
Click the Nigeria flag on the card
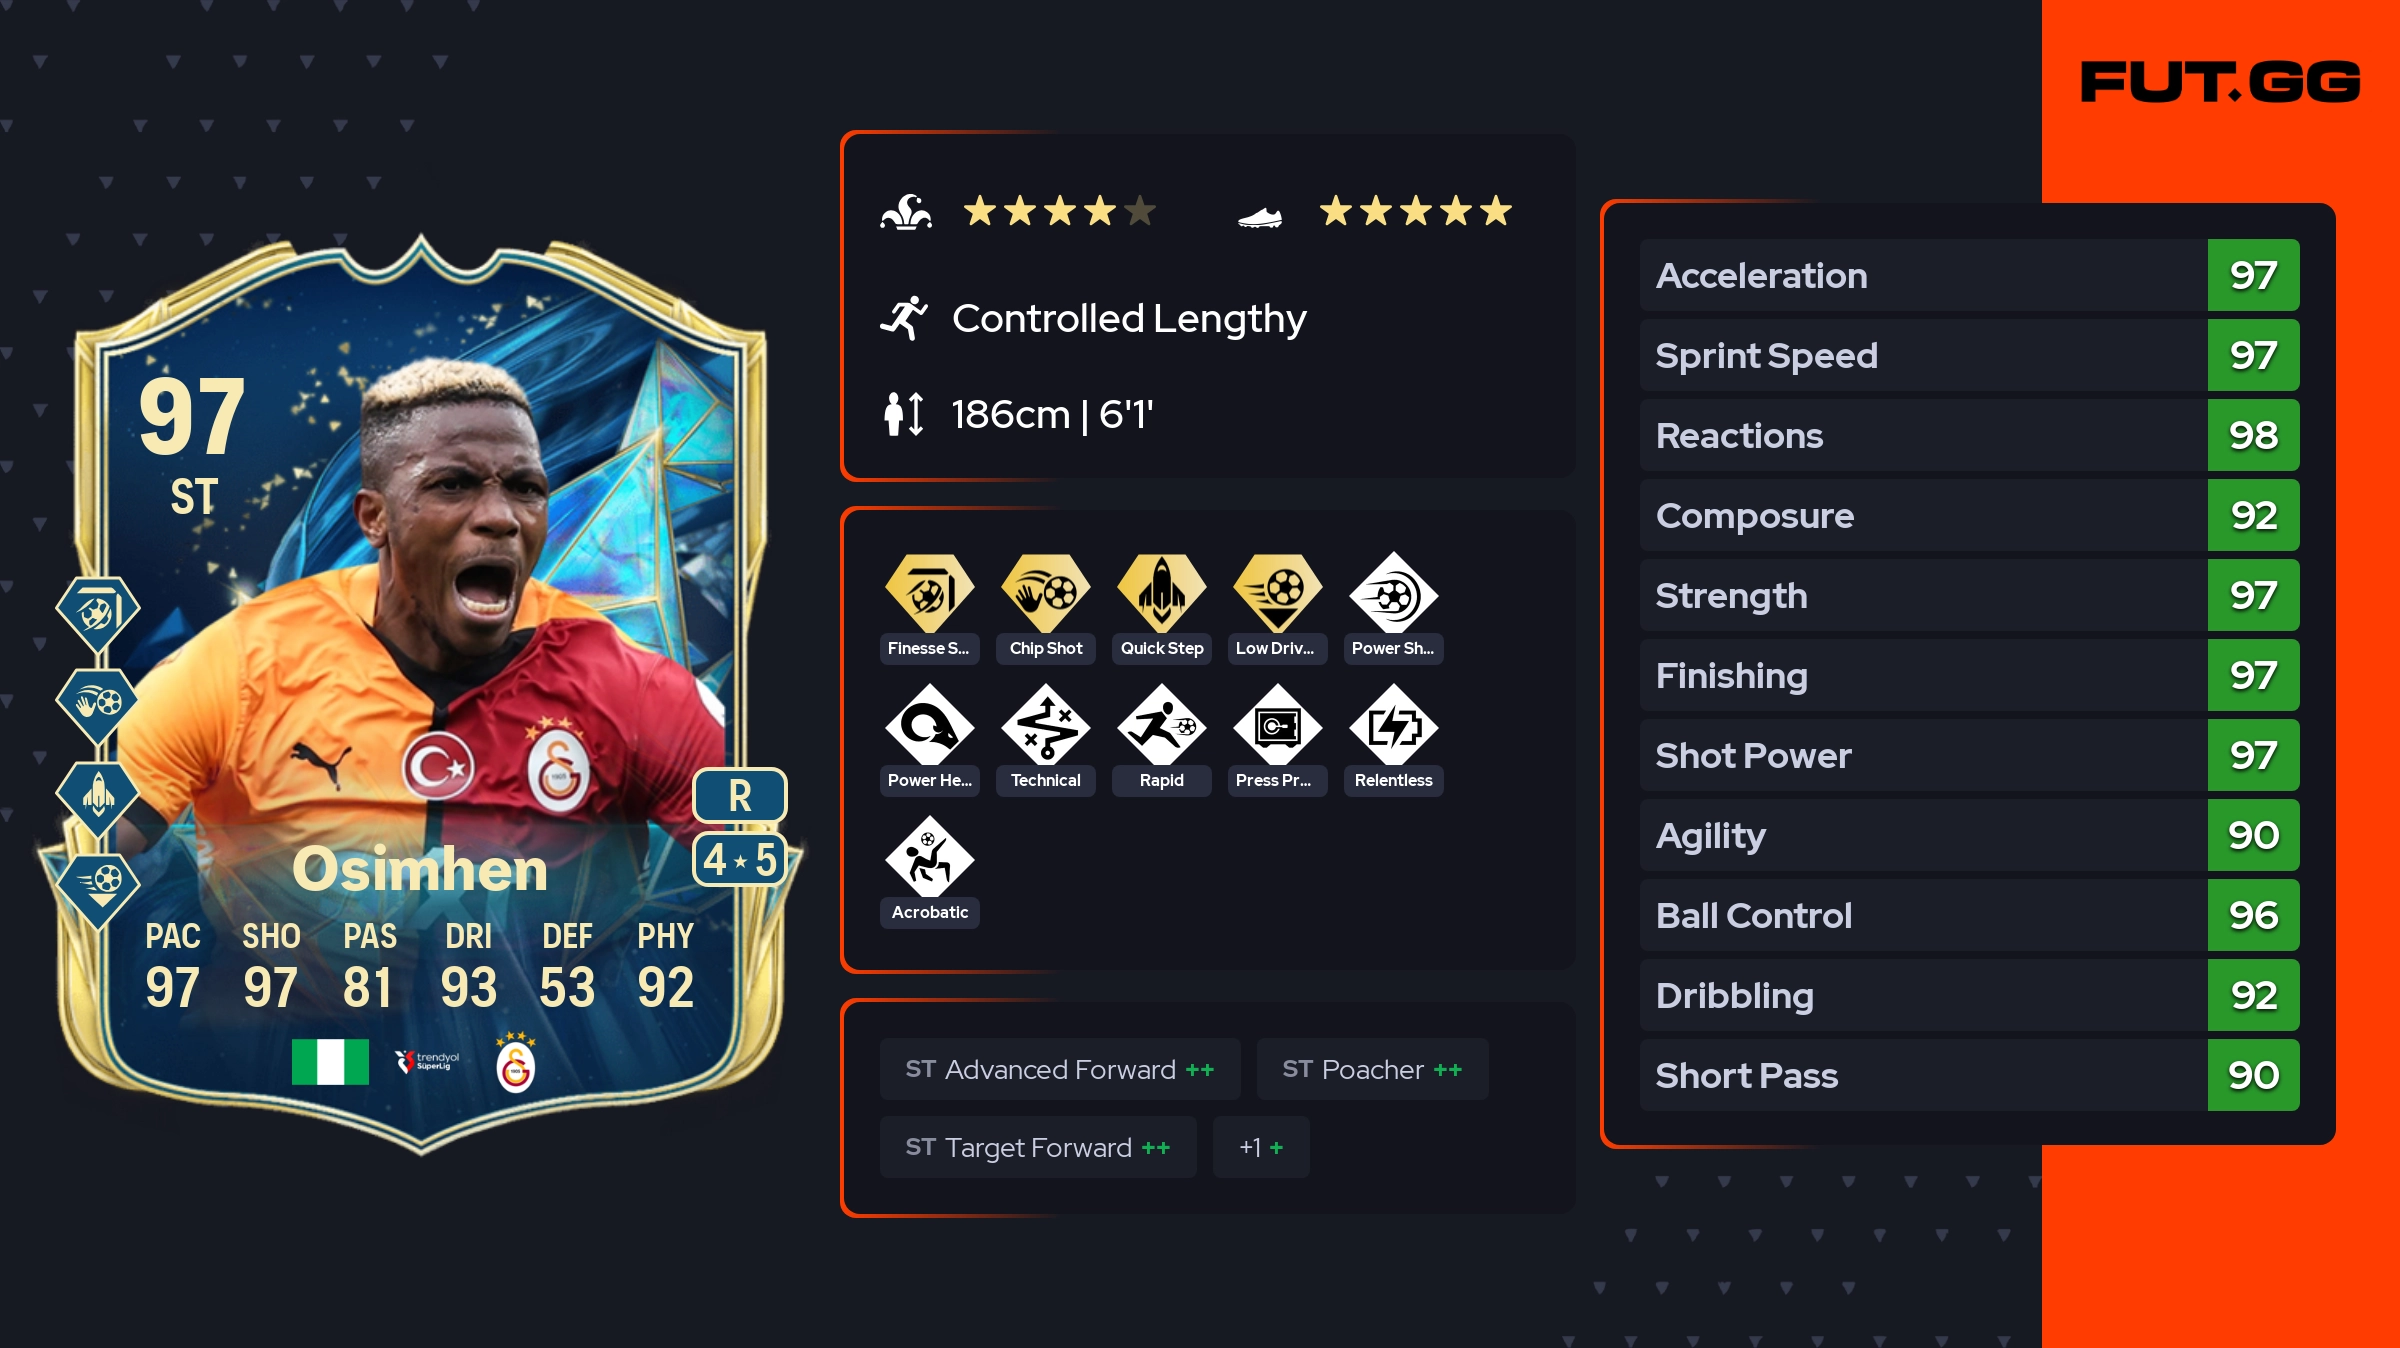click(x=330, y=1062)
